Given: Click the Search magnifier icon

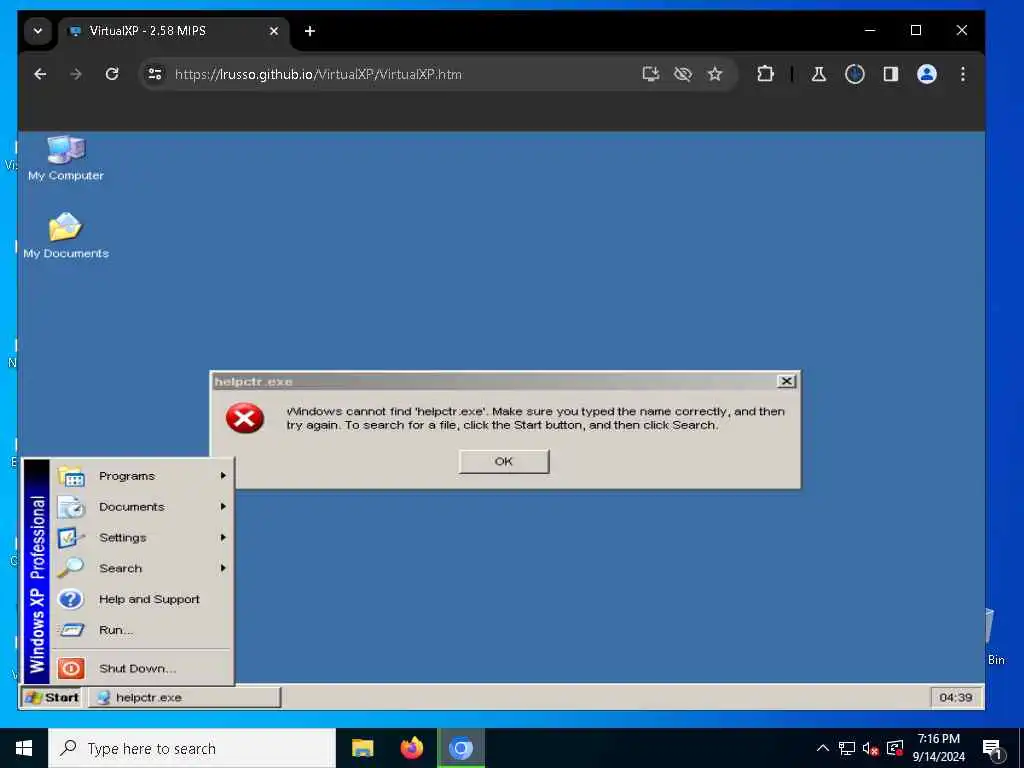Looking at the screenshot, I should pos(71,568).
